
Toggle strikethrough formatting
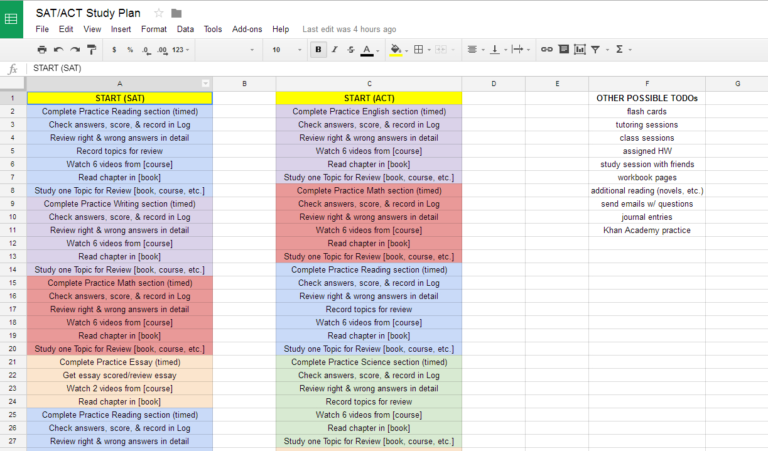click(x=351, y=49)
